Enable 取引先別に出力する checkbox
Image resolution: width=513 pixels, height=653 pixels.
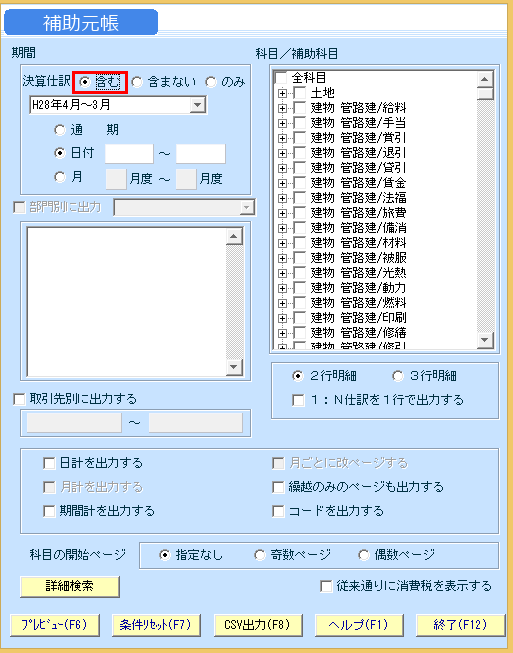click(20, 399)
